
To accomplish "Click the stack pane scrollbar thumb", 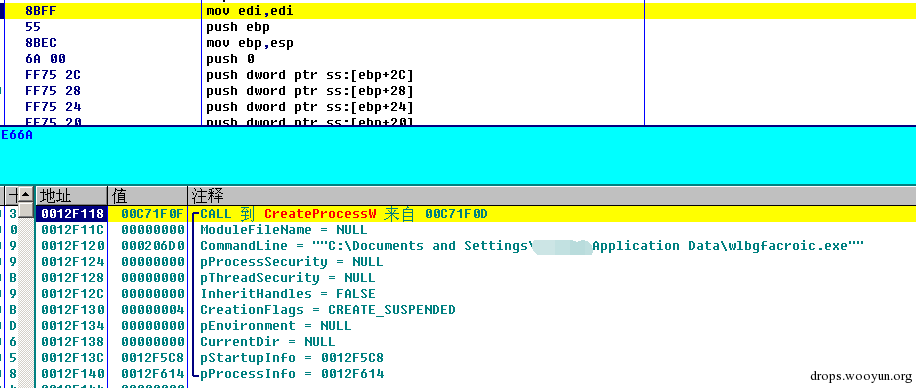I will point(26,210).
